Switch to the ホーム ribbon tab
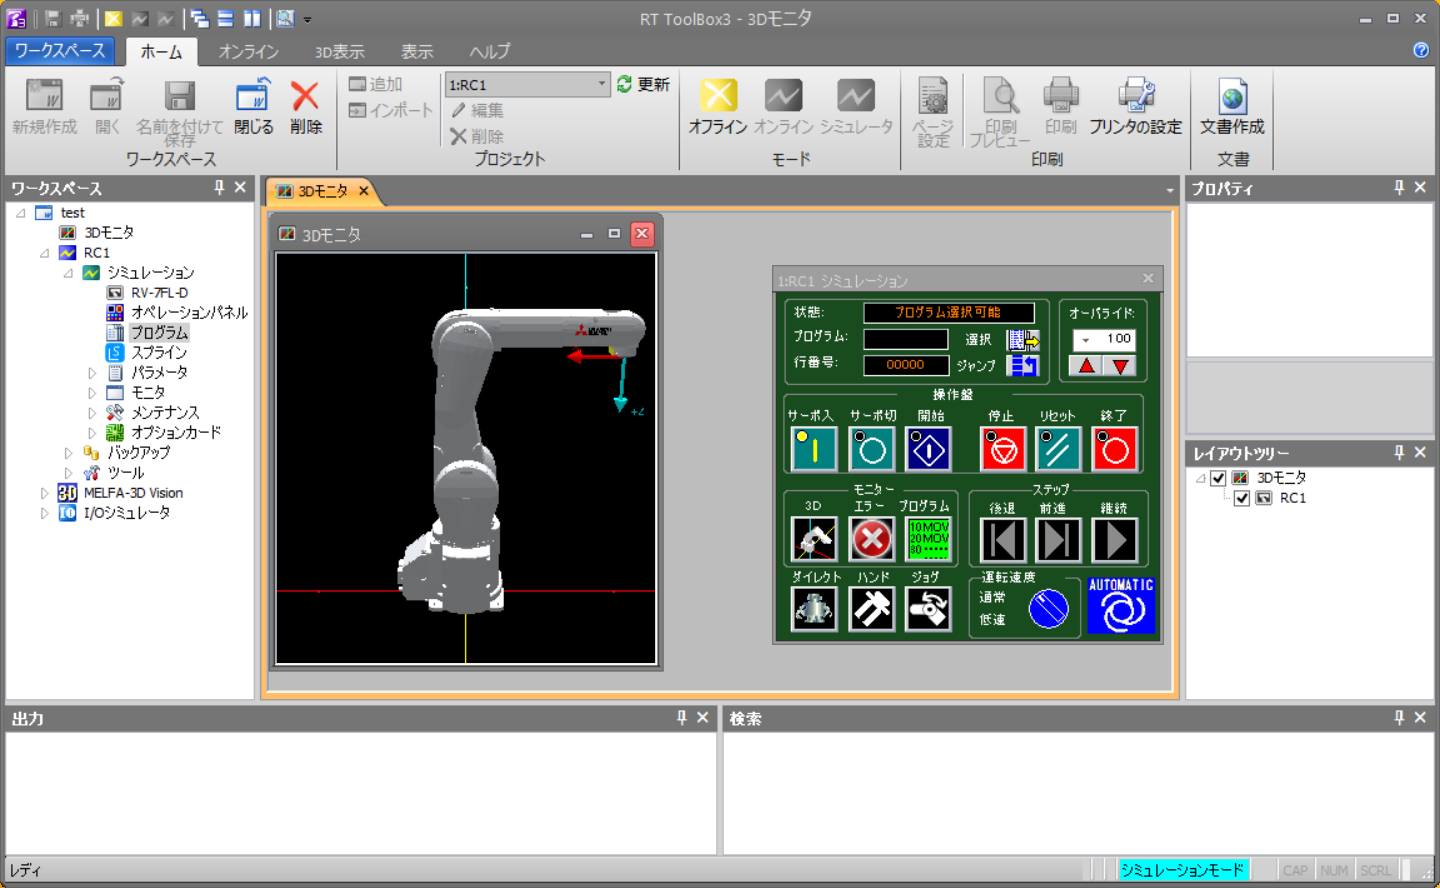1440x888 pixels. (x=161, y=52)
